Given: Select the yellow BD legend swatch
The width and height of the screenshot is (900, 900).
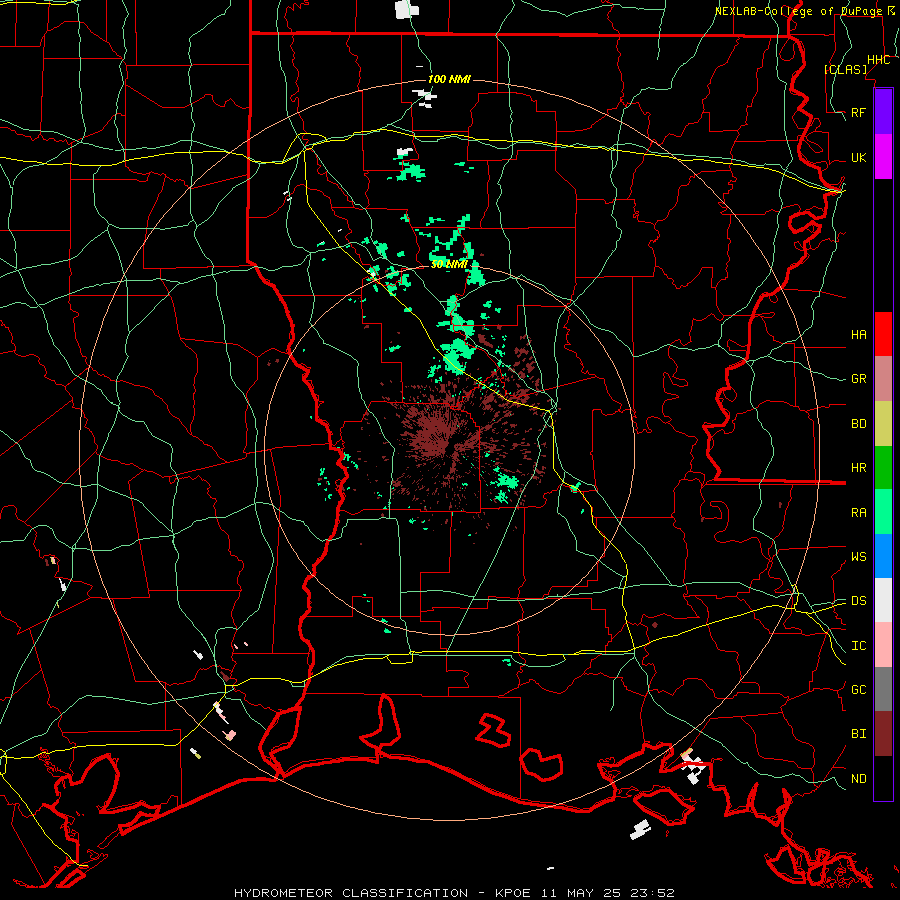Looking at the screenshot, I should (883, 423).
